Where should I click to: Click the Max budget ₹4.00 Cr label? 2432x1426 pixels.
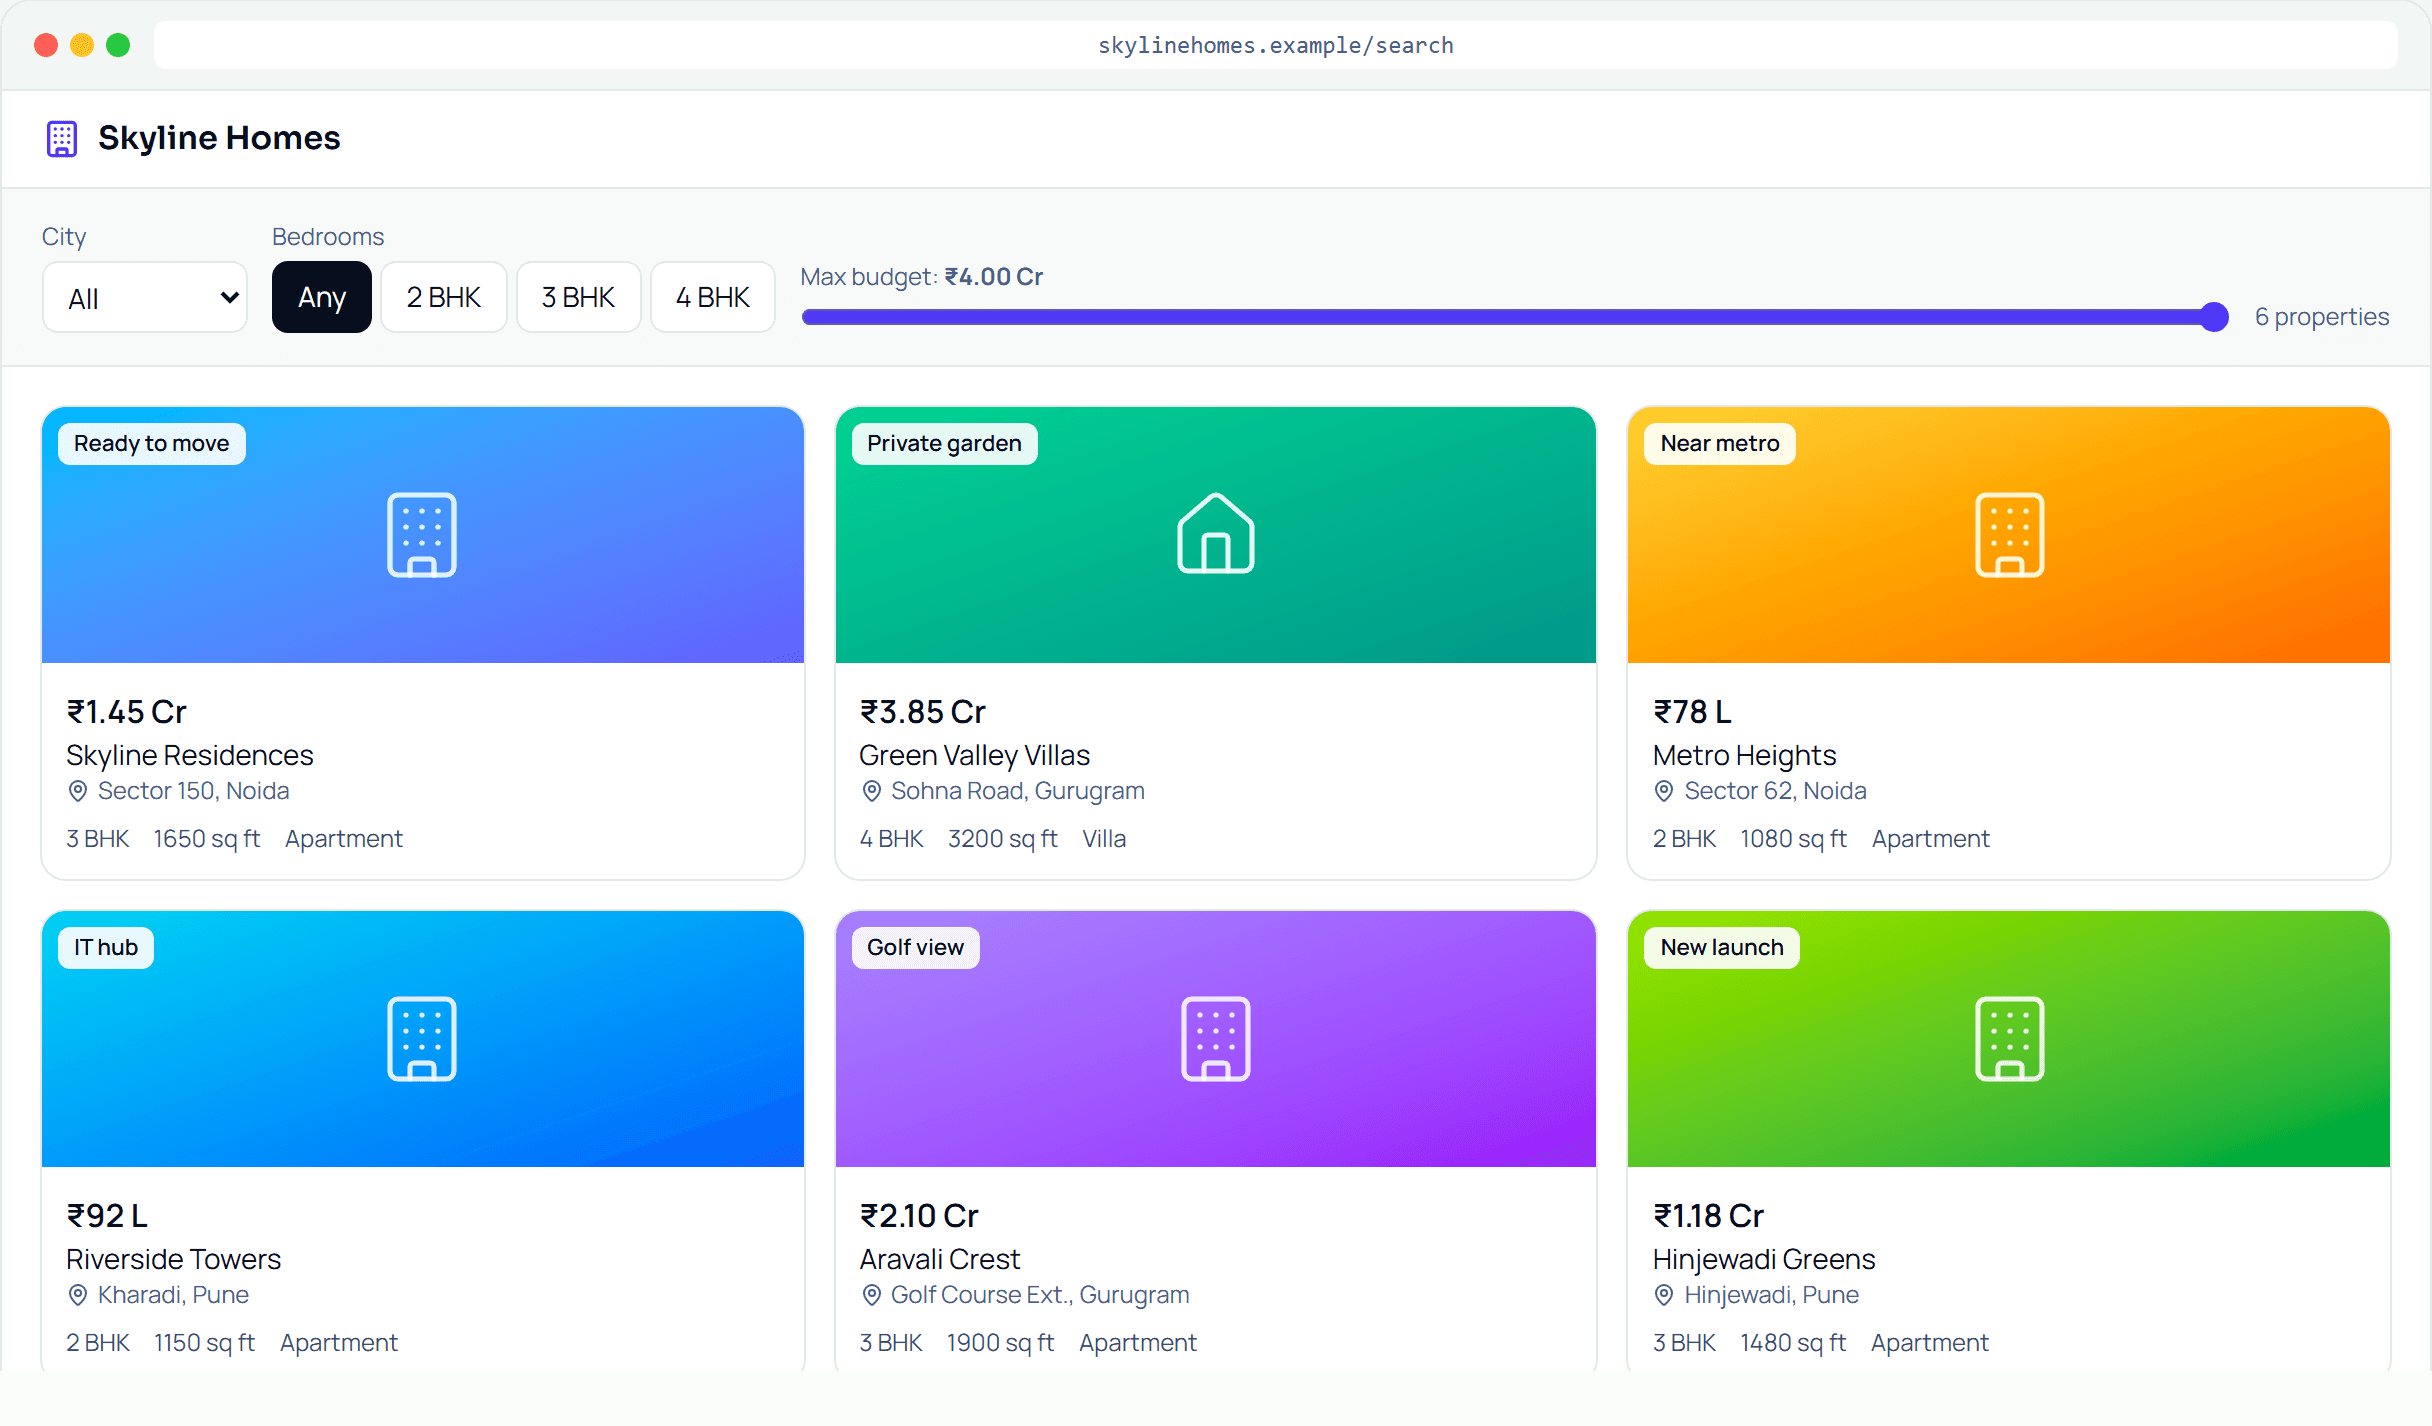coord(921,277)
